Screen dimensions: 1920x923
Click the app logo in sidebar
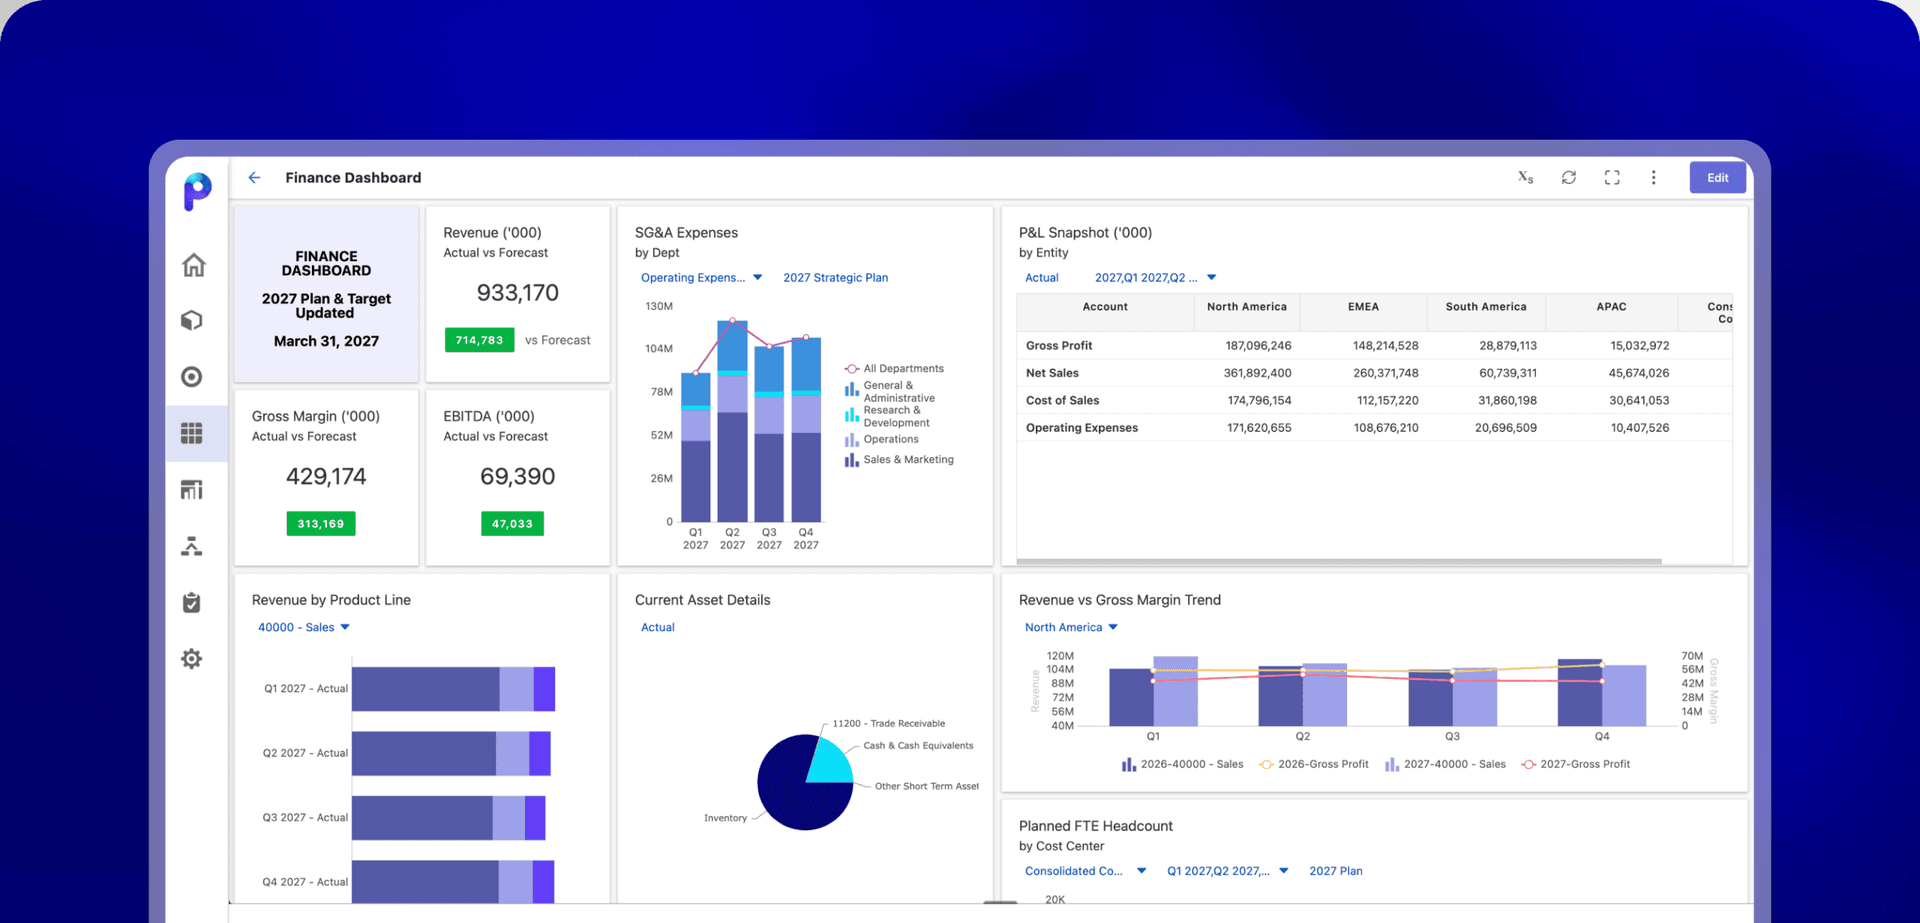pos(197,192)
